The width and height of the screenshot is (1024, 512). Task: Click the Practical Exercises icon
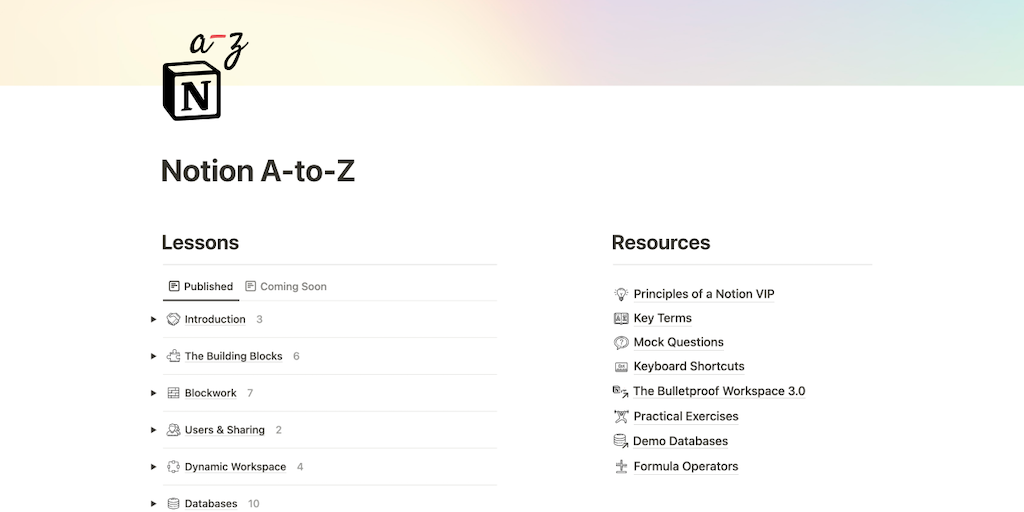point(621,416)
